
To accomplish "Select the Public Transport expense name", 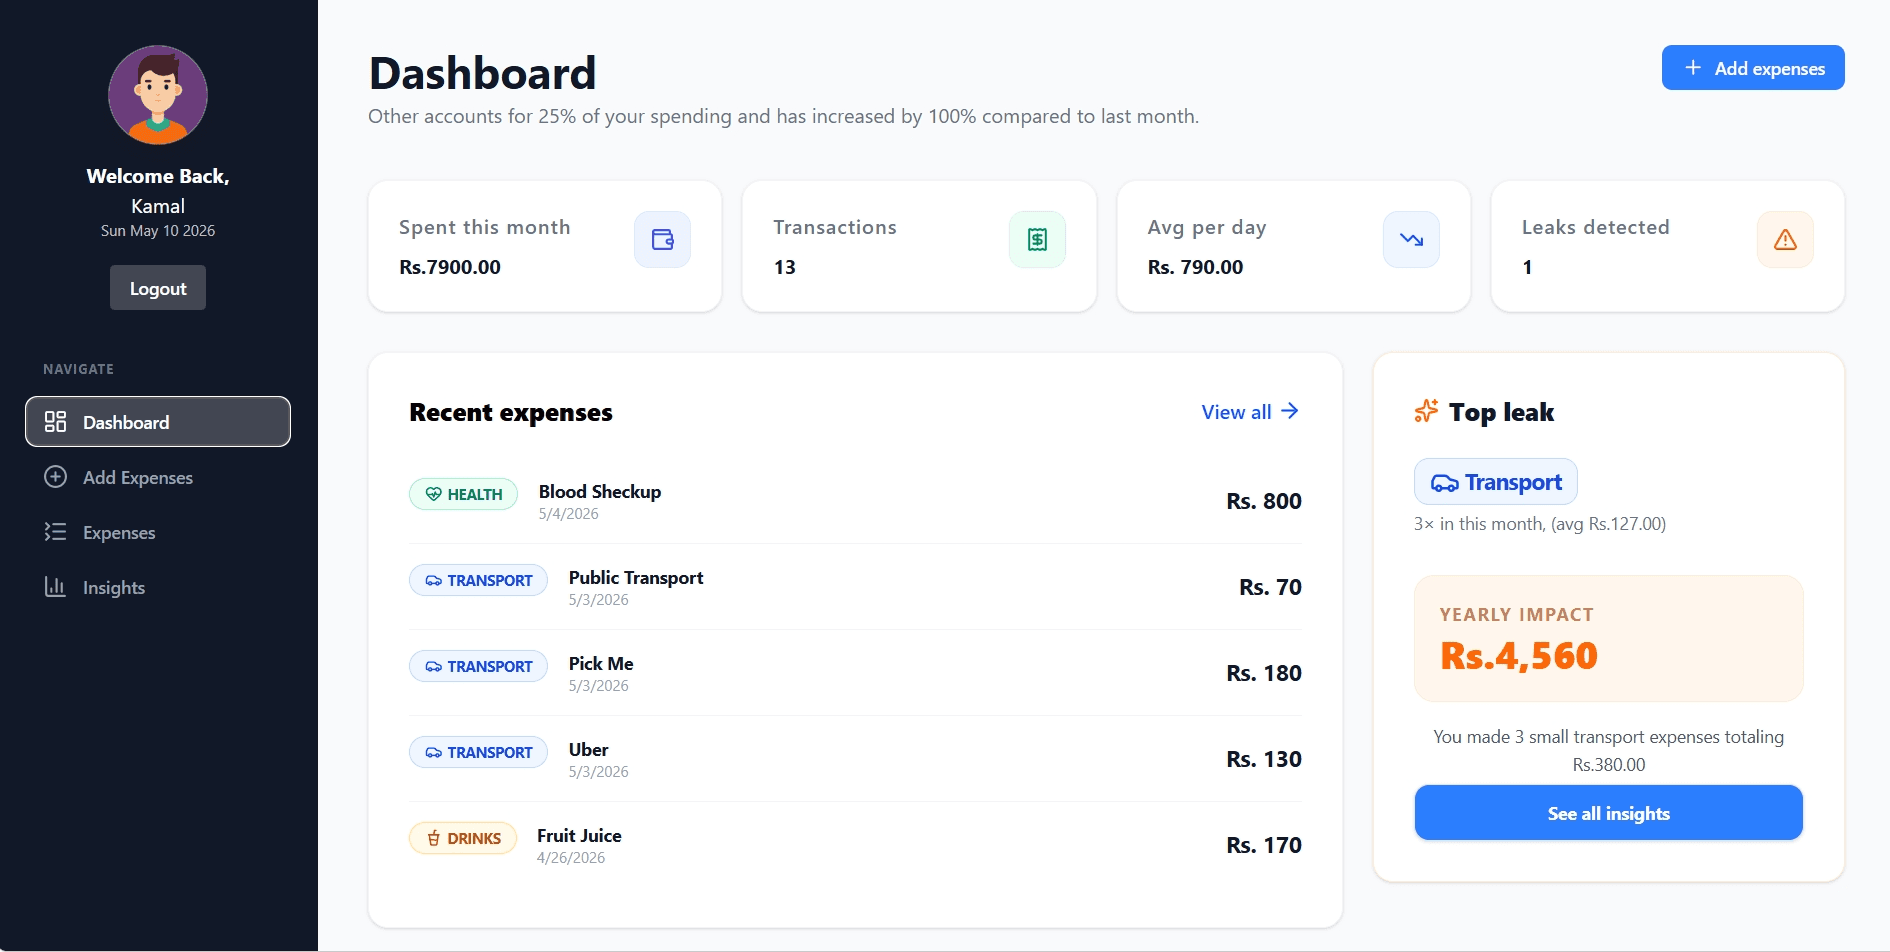I will tap(636, 577).
